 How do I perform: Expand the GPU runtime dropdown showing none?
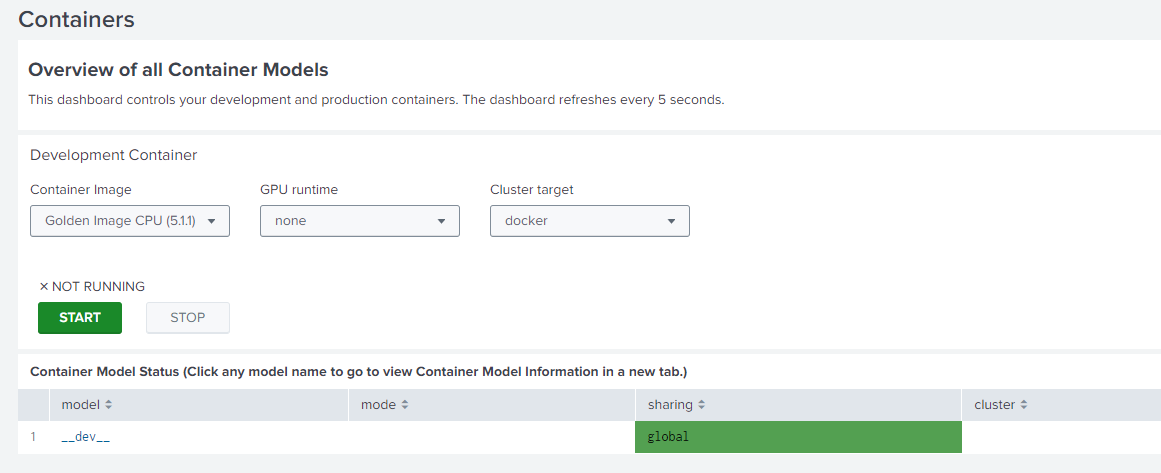[x=359, y=221]
